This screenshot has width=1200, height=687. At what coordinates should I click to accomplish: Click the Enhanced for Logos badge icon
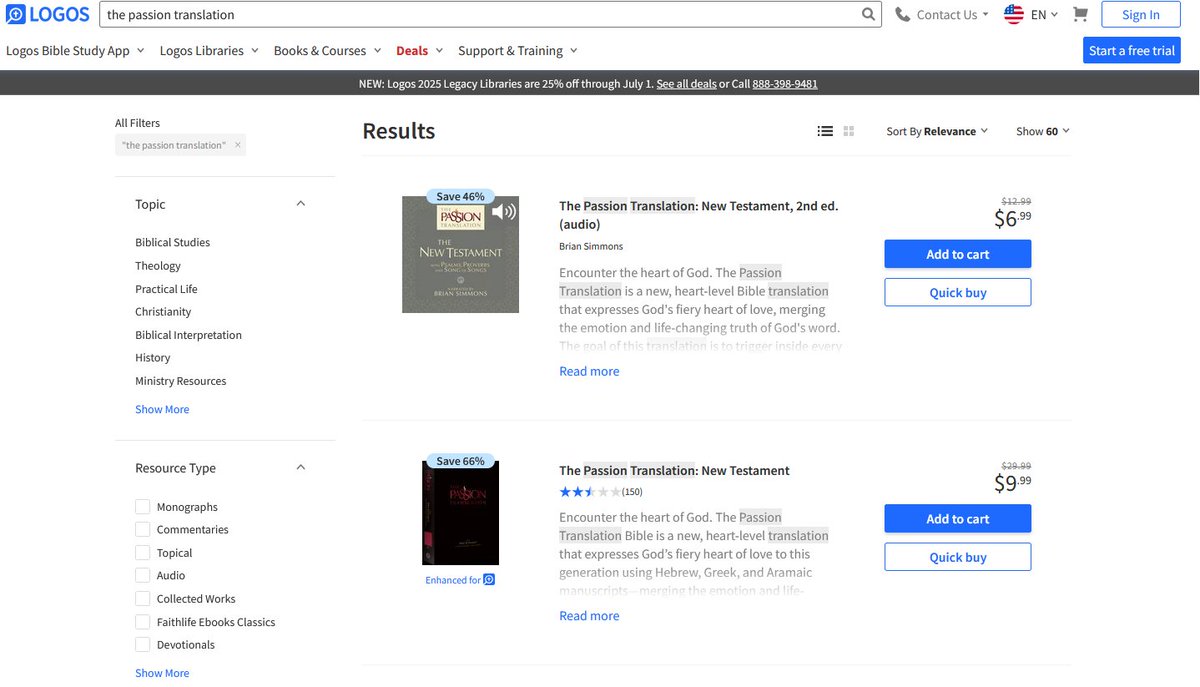pyautogui.click(x=489, y=580)
